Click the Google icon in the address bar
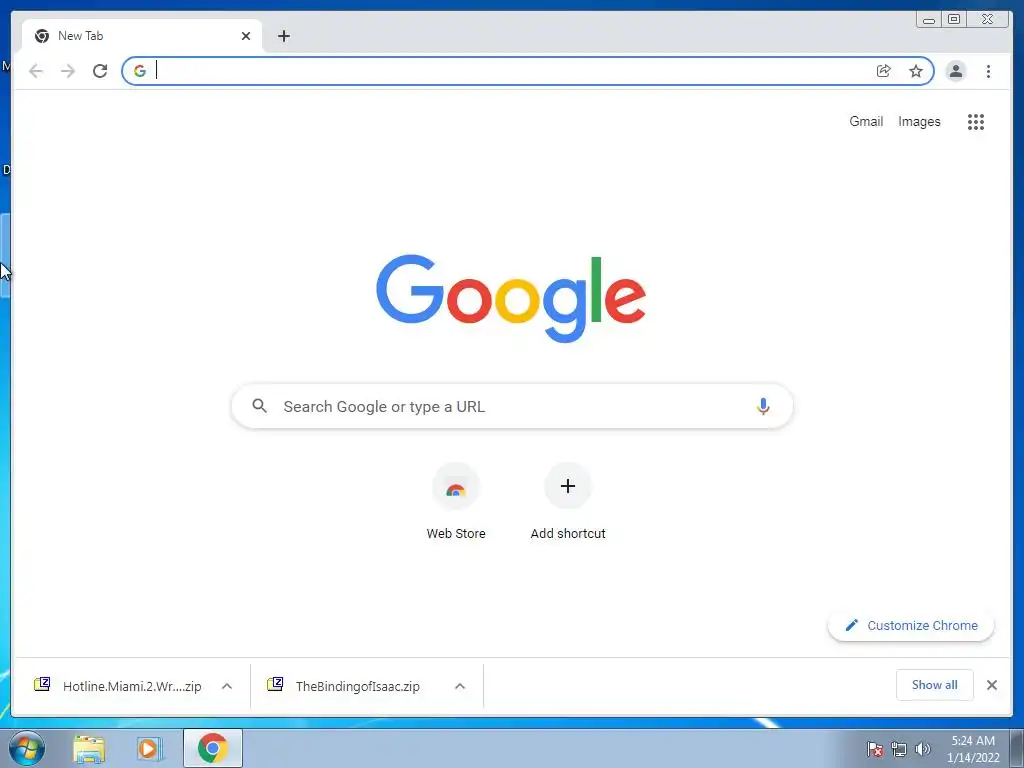1024x768 pixels. point(139,71)
